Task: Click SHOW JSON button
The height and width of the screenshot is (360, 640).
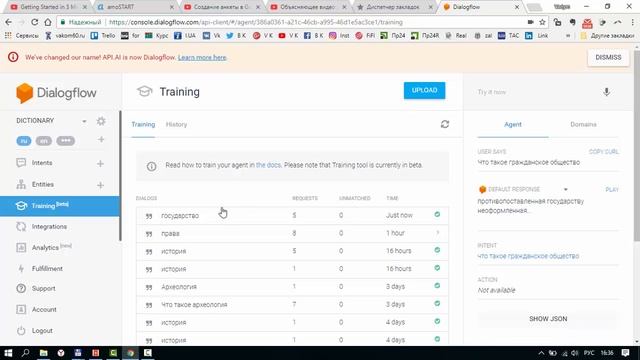Action: 548,319
